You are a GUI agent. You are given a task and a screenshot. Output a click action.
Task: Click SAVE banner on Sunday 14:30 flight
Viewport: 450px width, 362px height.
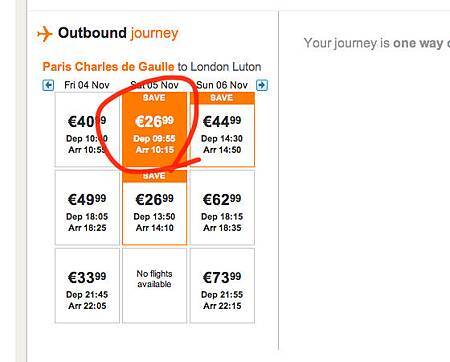click(222, 98)
